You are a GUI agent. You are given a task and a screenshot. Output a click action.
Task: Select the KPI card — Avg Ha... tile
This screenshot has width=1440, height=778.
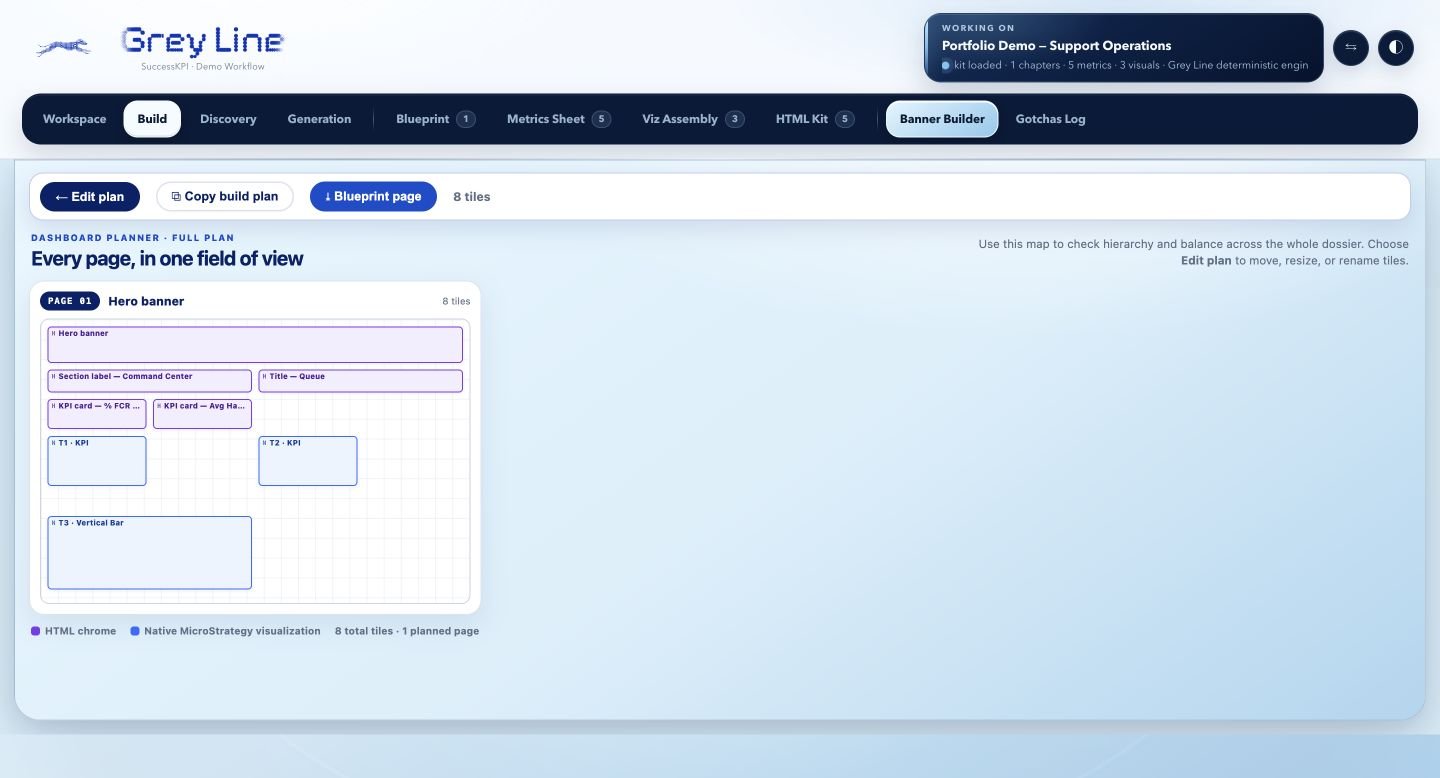tap(203, 414)
